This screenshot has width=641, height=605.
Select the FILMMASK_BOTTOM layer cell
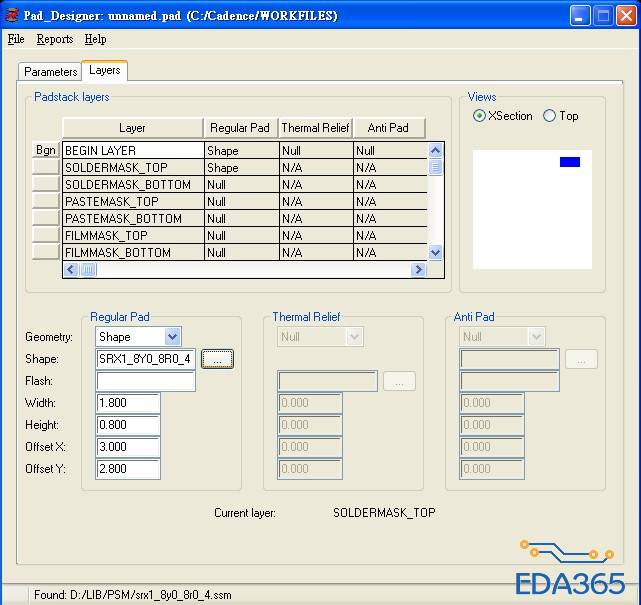click(x=133, y=252)
